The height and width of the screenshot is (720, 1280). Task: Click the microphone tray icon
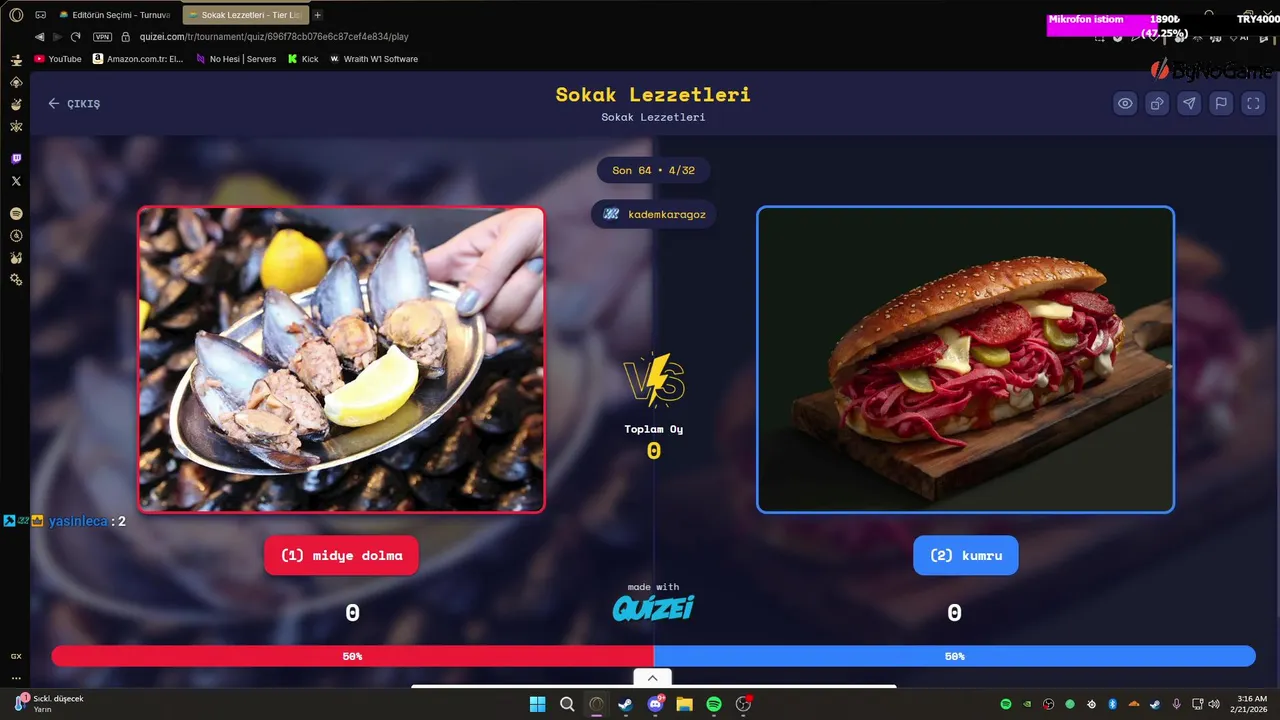[1176, 704]
